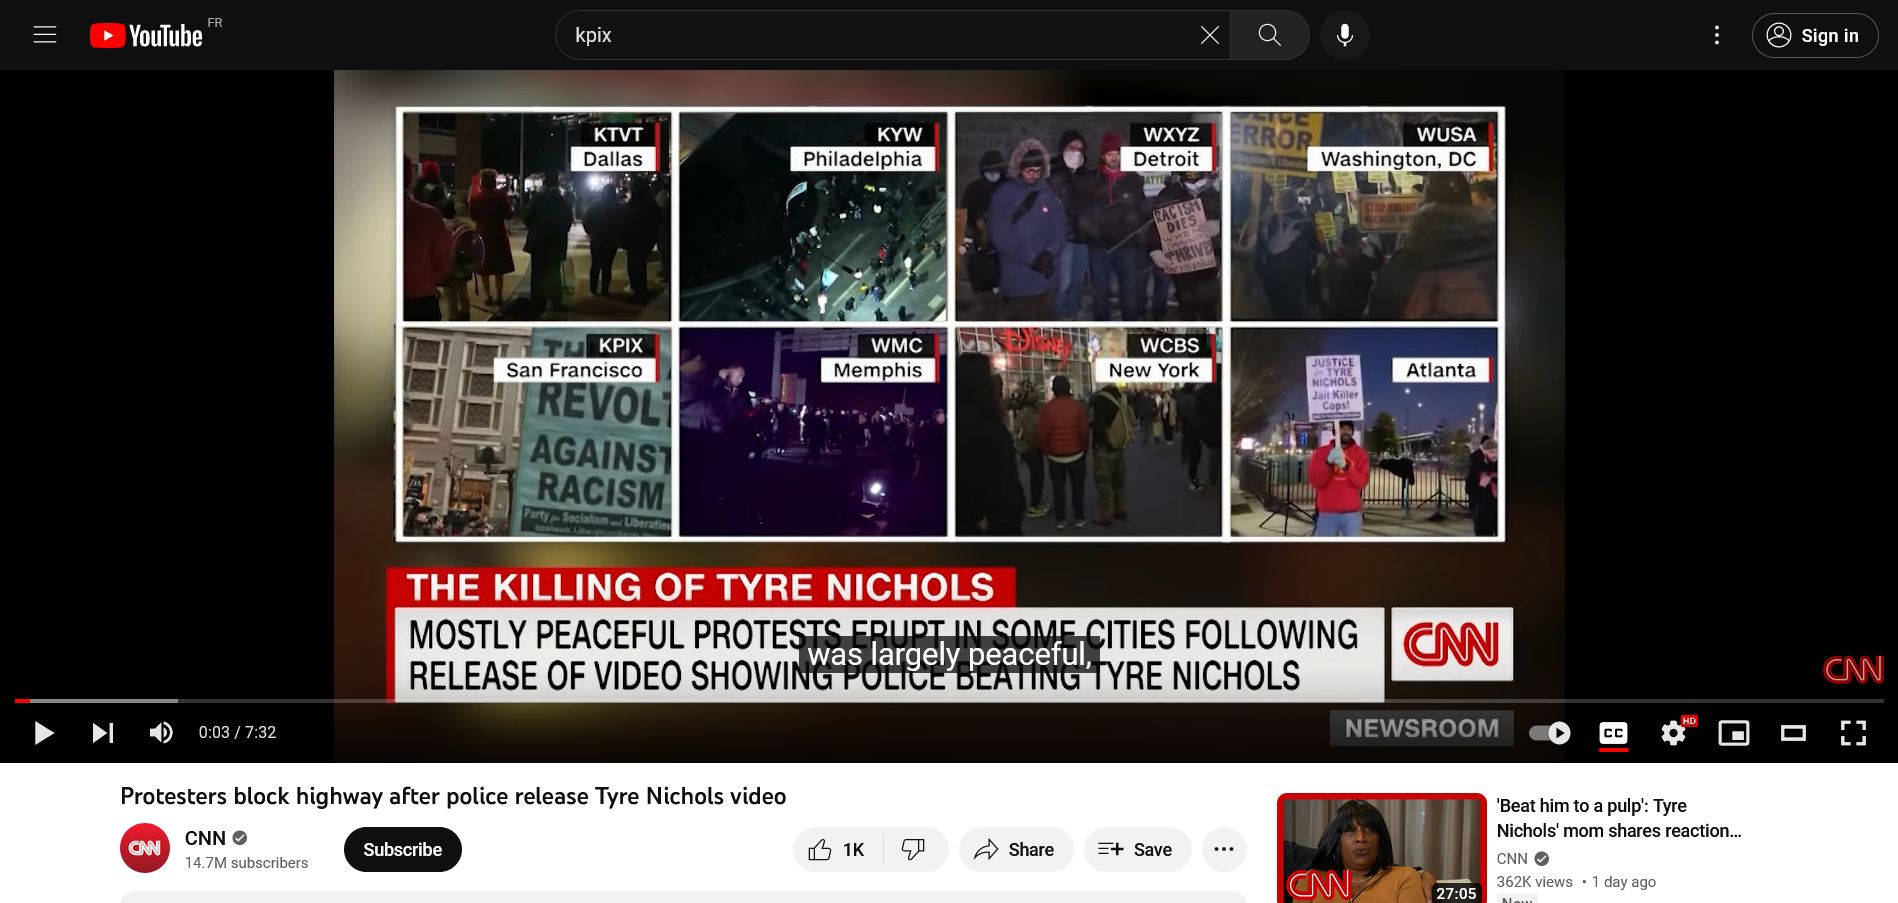This screenshot has height=903, width=1898.
Task: Open video settings gear menu
Action: point(1673,733)
